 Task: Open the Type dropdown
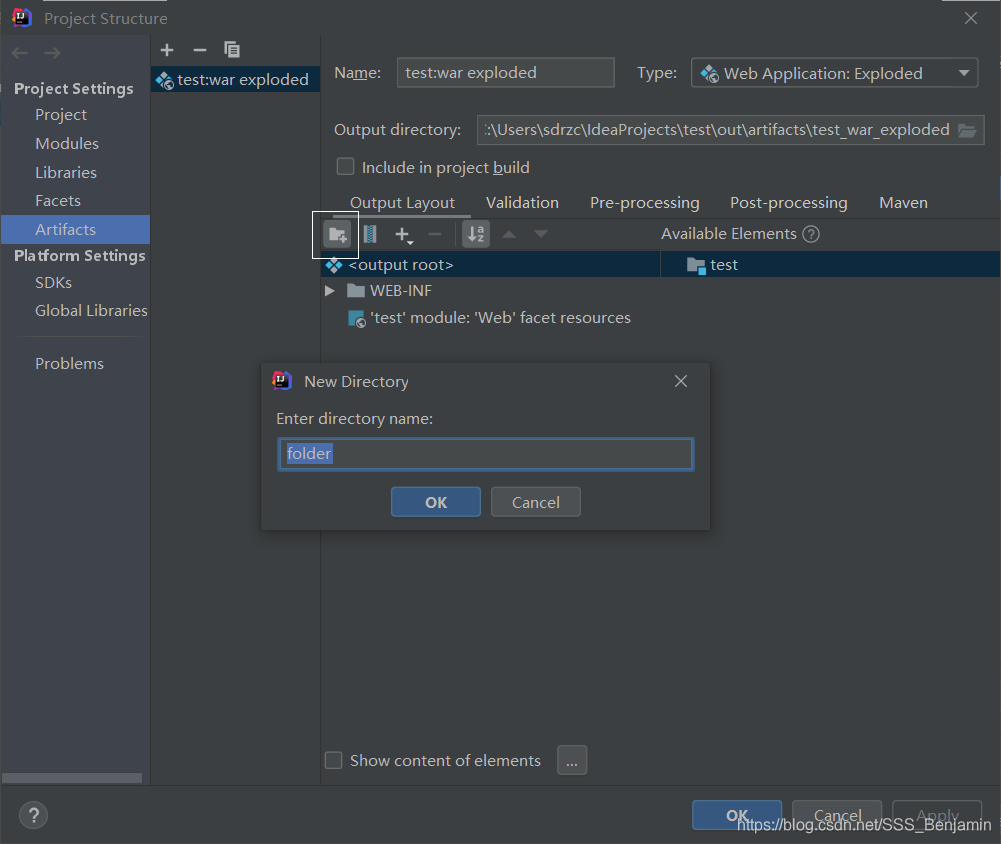(x=834, y=73)
